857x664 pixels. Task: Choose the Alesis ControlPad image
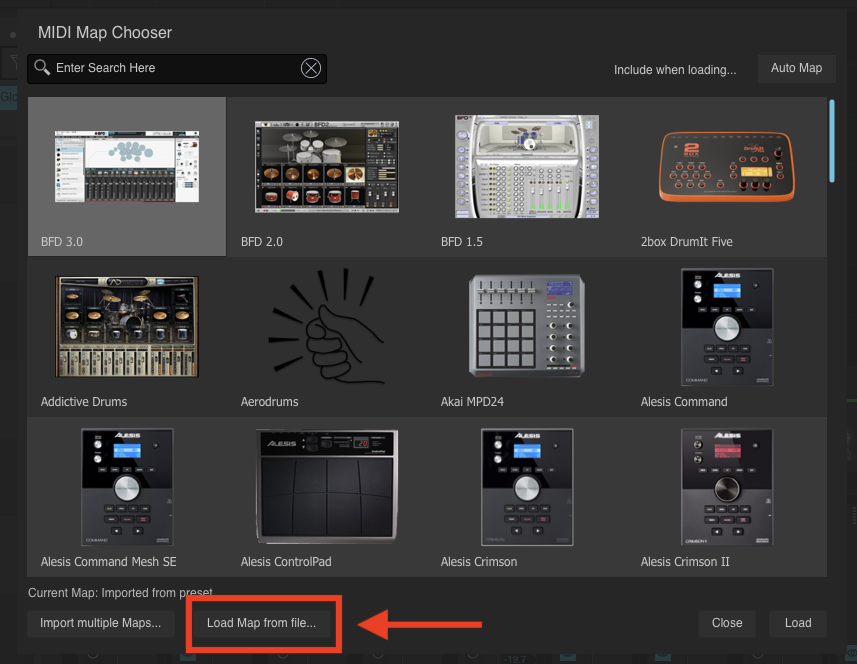[x=327, y=486]
